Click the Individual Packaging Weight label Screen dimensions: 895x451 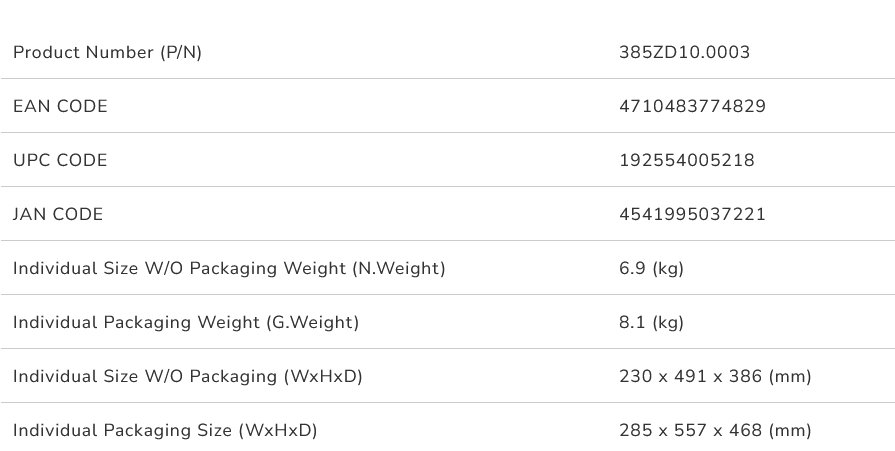186,322
